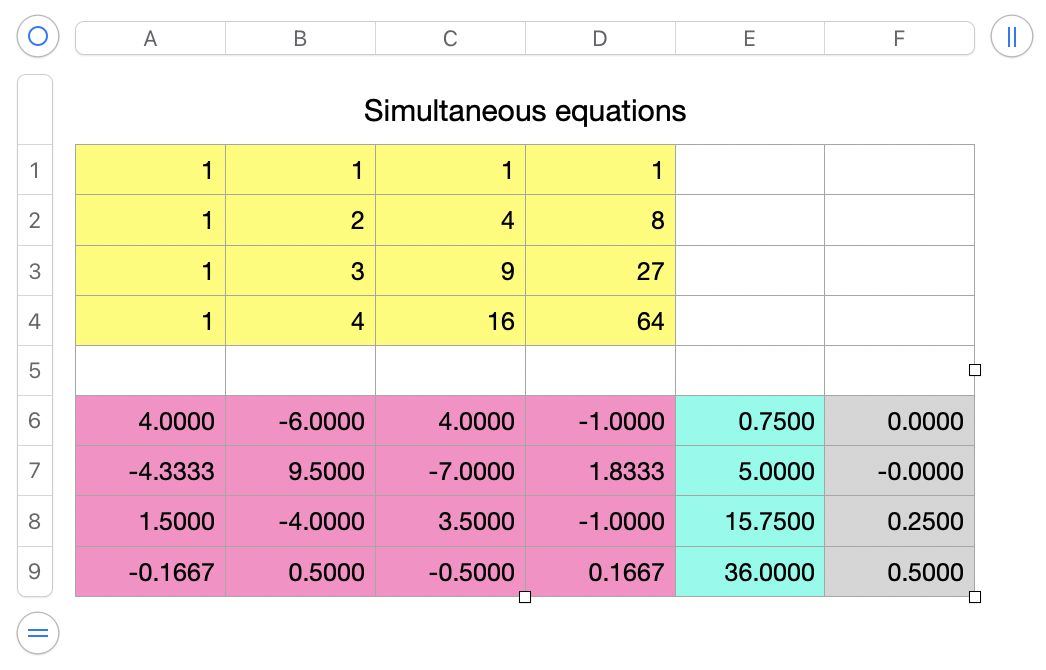1046x670 pixels.
Task: Select row 6 header
Action: point(35,420)
